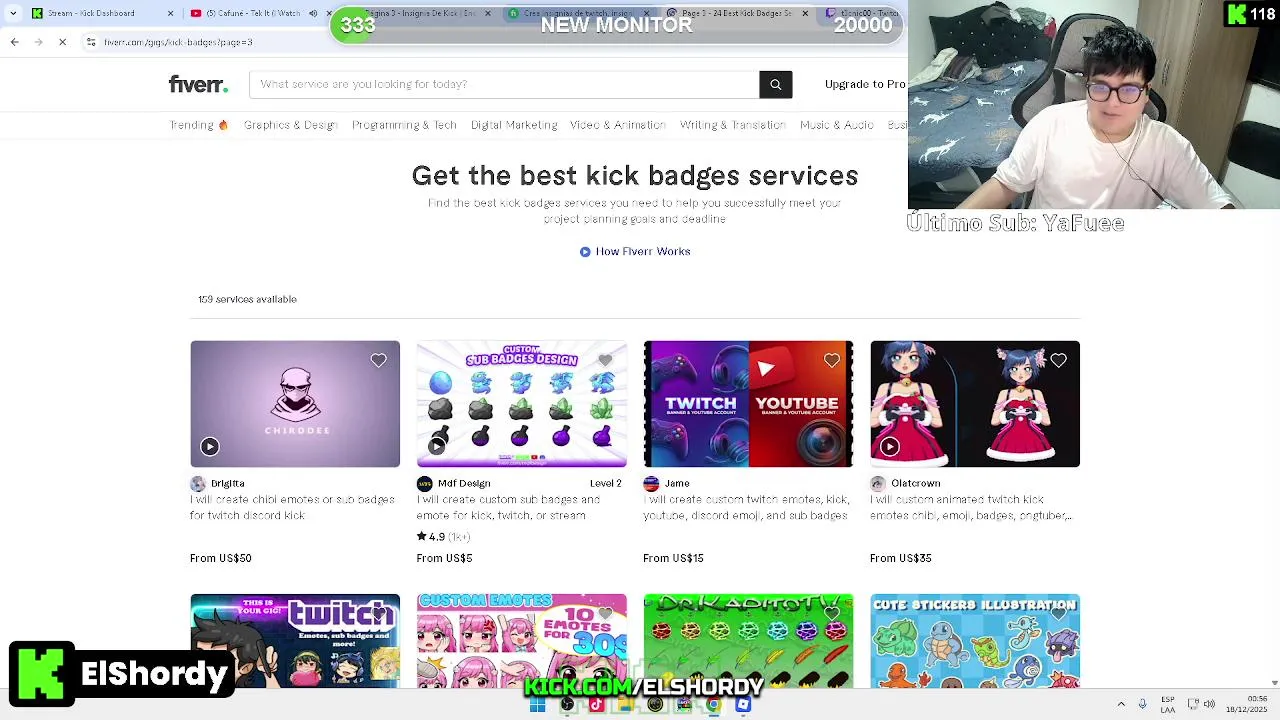Open the Music & Audio category
The height and width of the screenshot is (720, 1280).
(x=837, y=125)
